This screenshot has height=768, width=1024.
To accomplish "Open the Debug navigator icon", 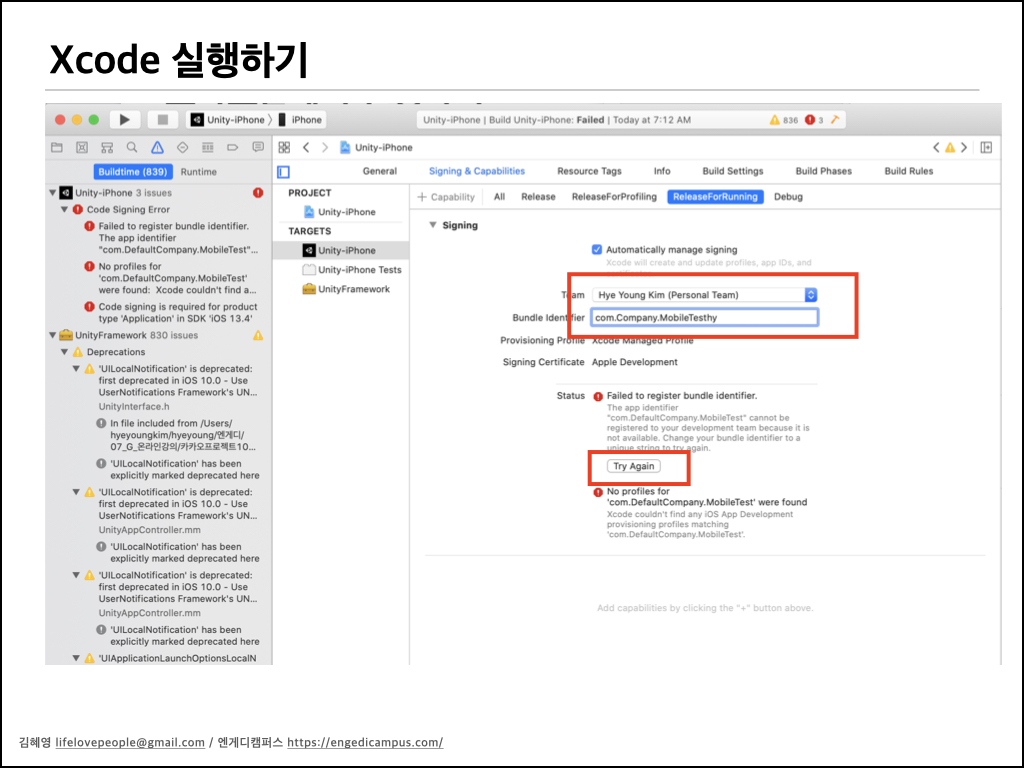I will 208,148.
